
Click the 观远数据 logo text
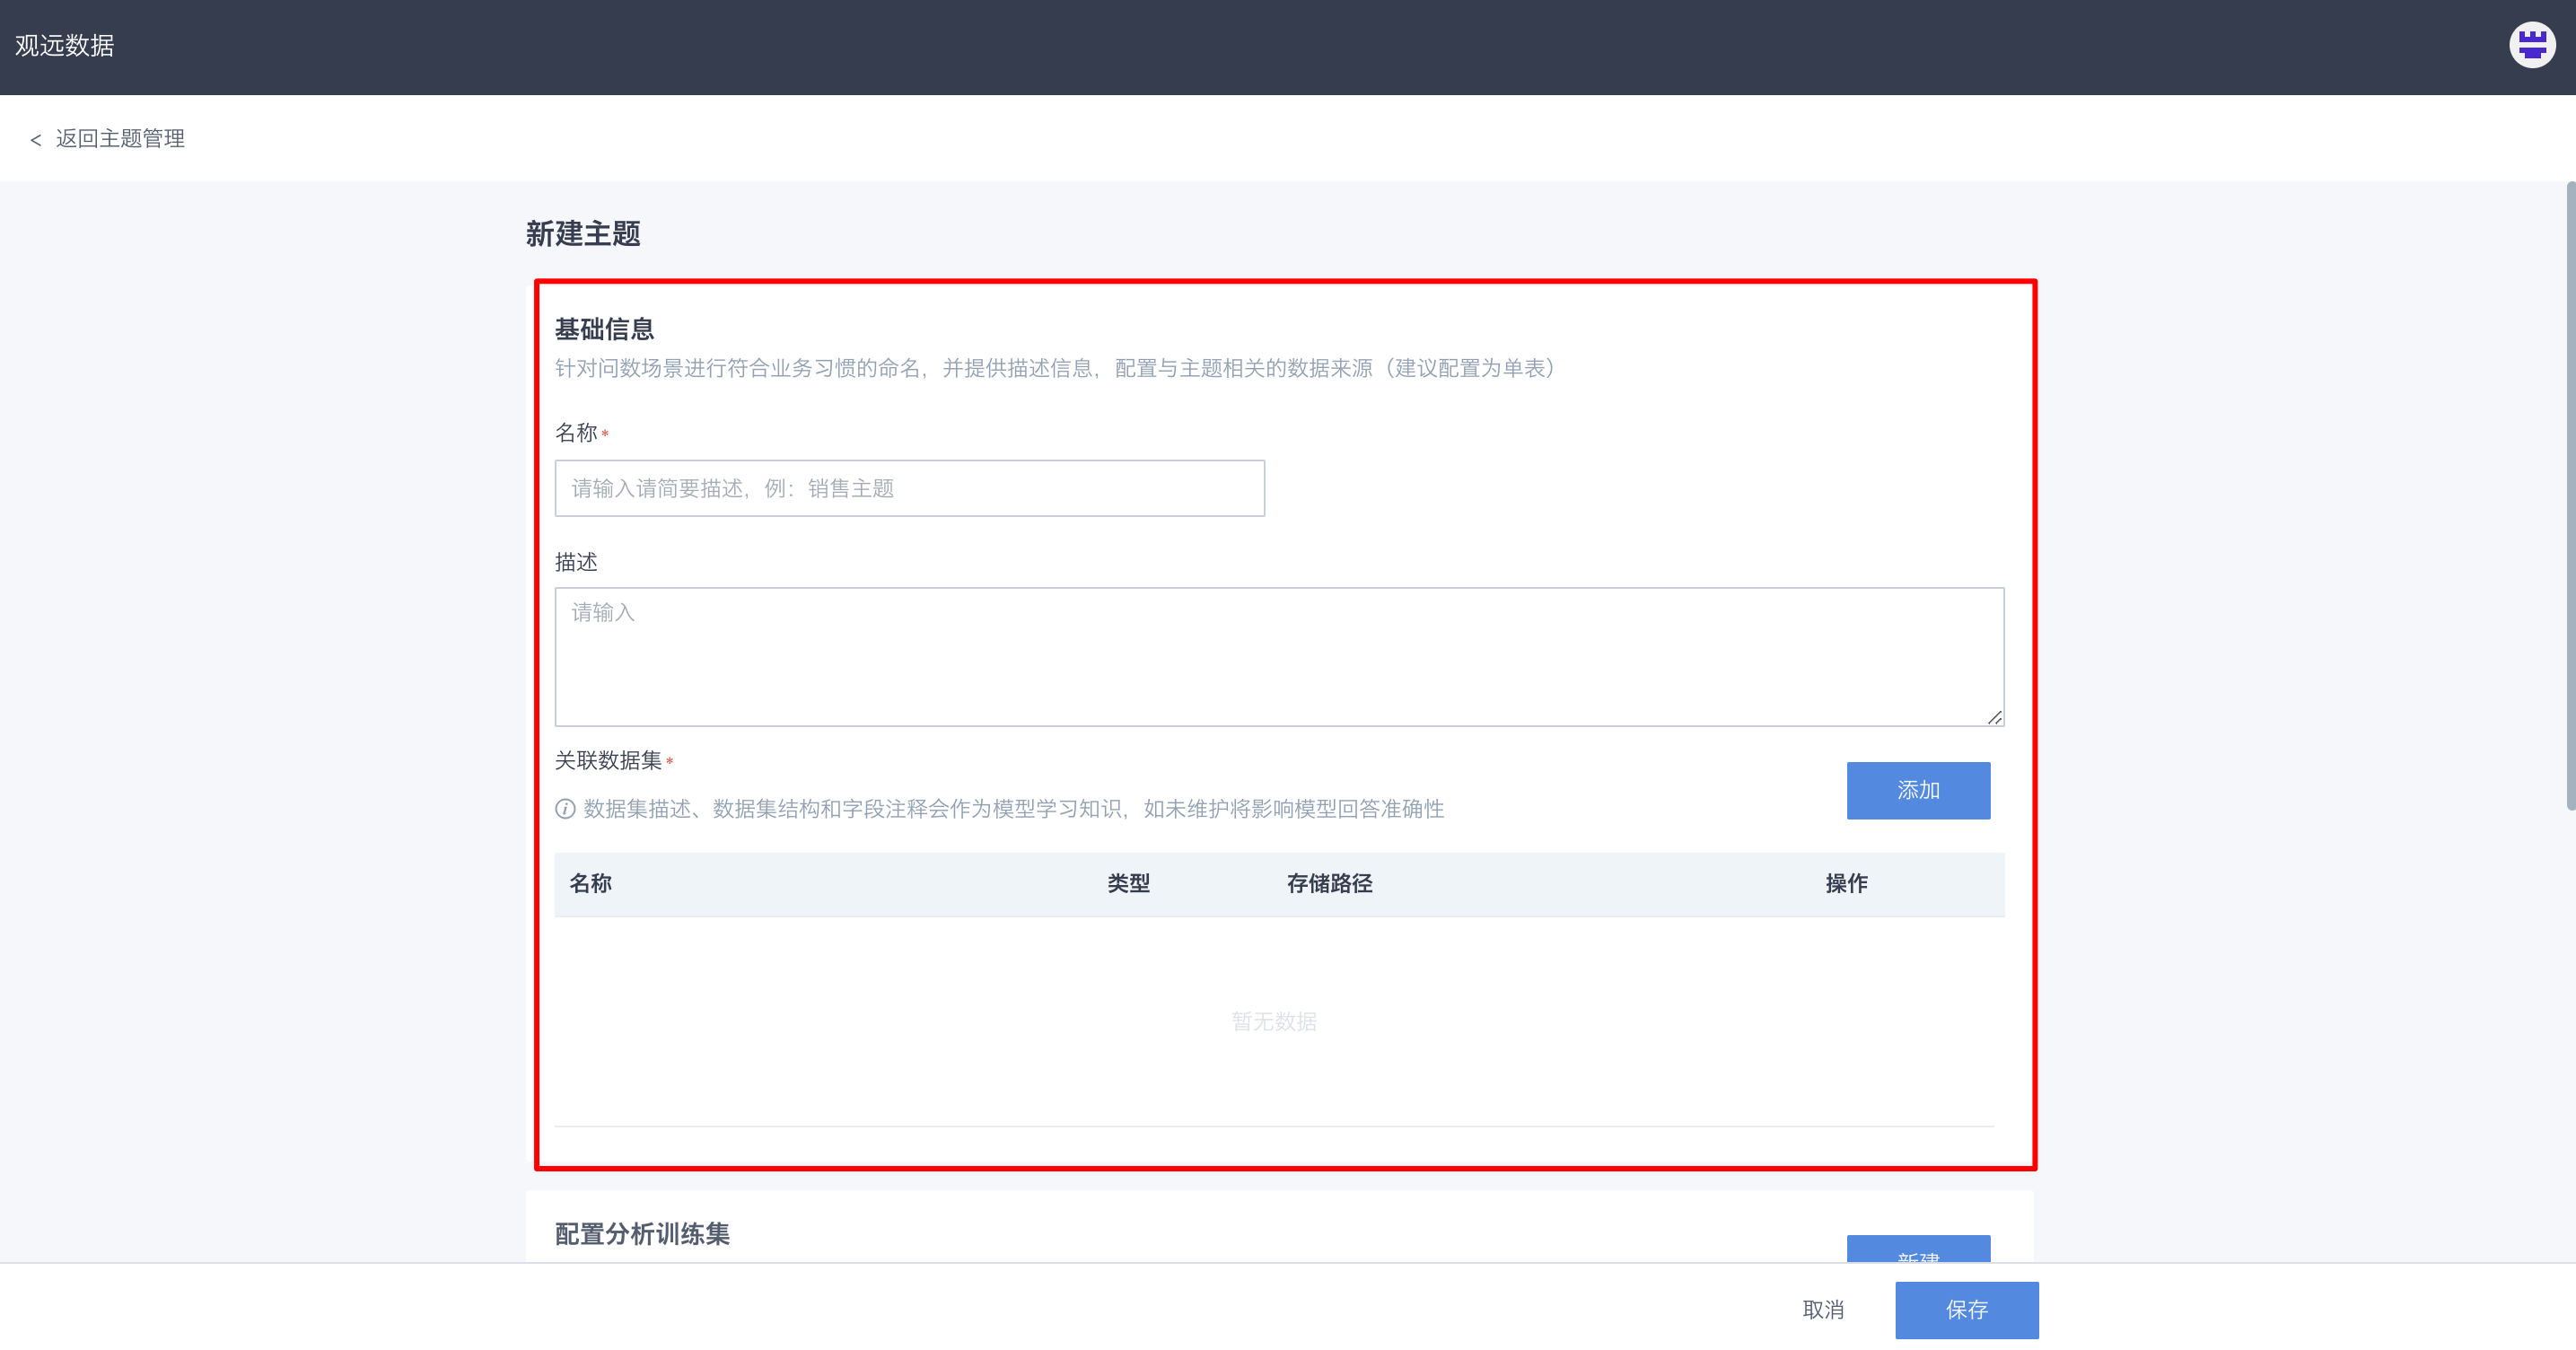(64, 46)
